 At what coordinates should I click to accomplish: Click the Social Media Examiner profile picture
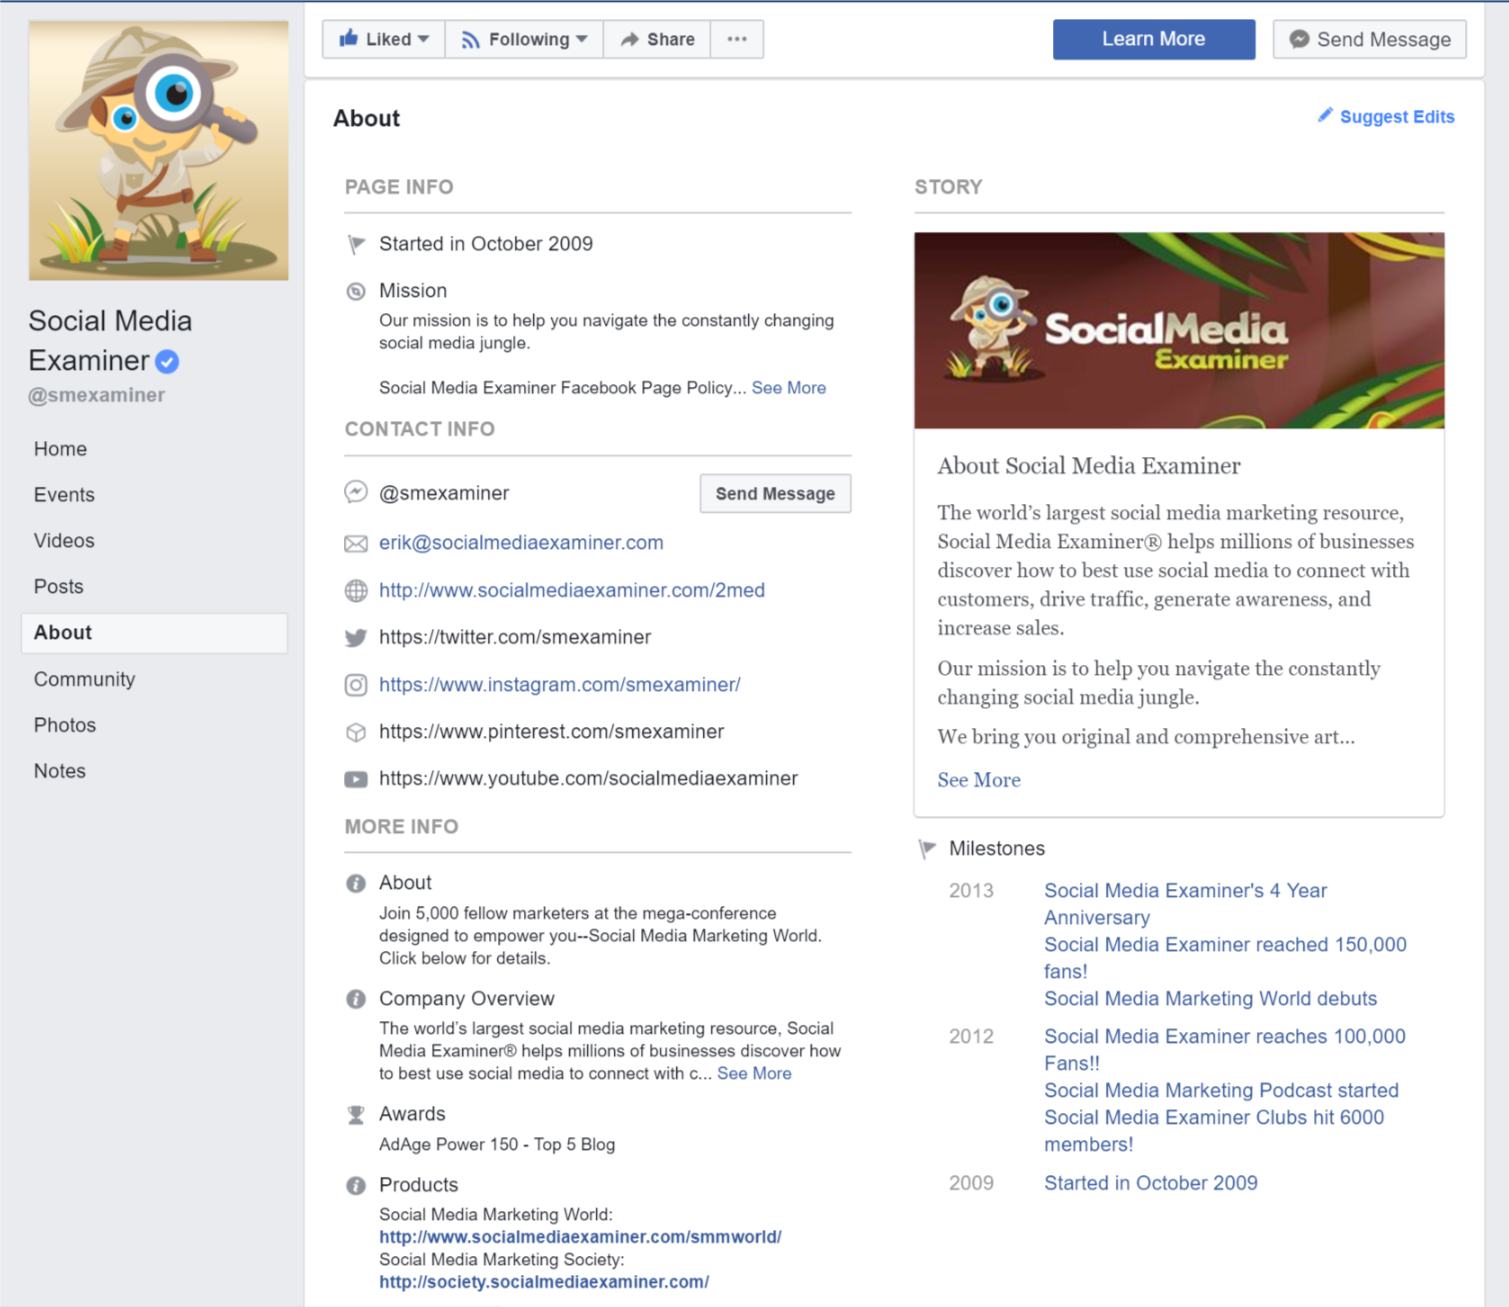coord(159,150)
